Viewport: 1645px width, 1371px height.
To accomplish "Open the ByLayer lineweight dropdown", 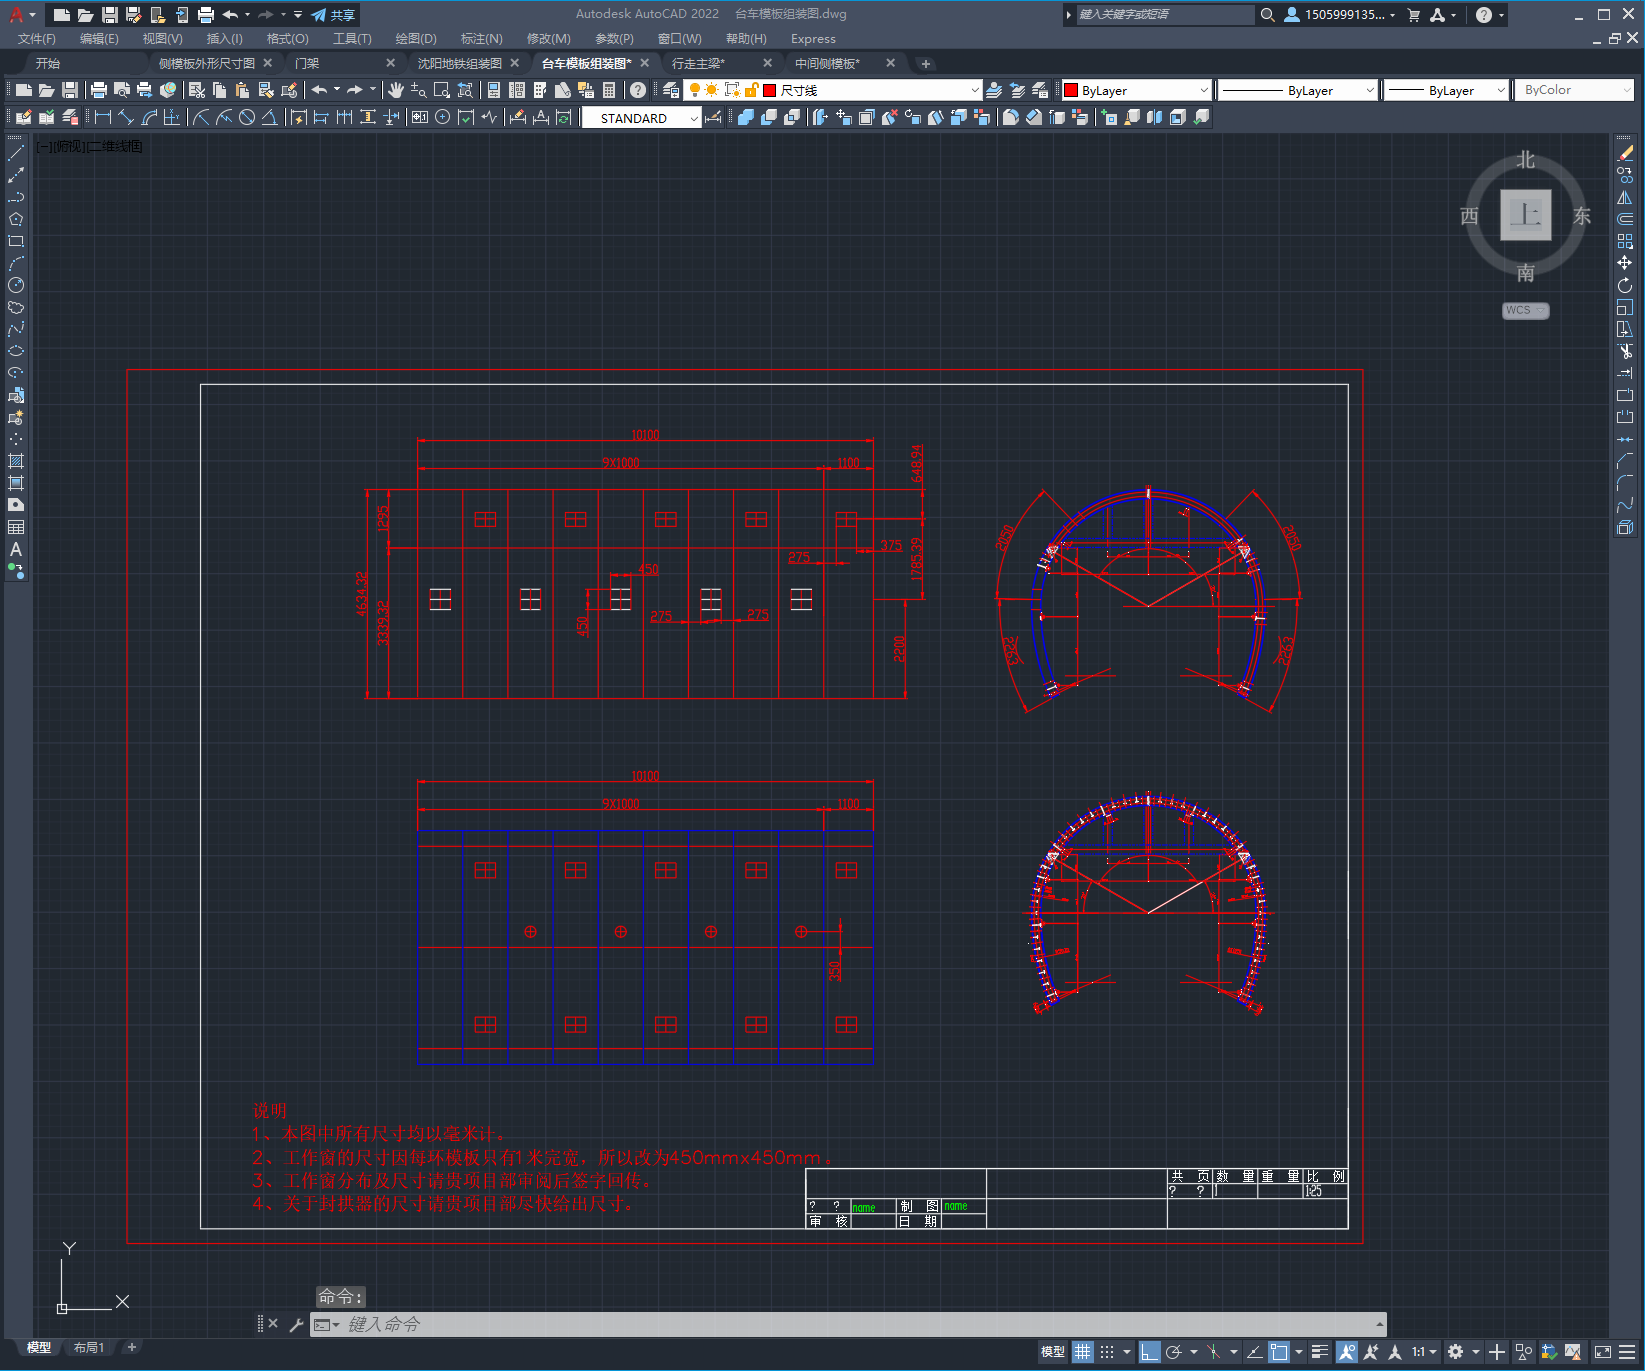I will click(x=1446, y=90).
